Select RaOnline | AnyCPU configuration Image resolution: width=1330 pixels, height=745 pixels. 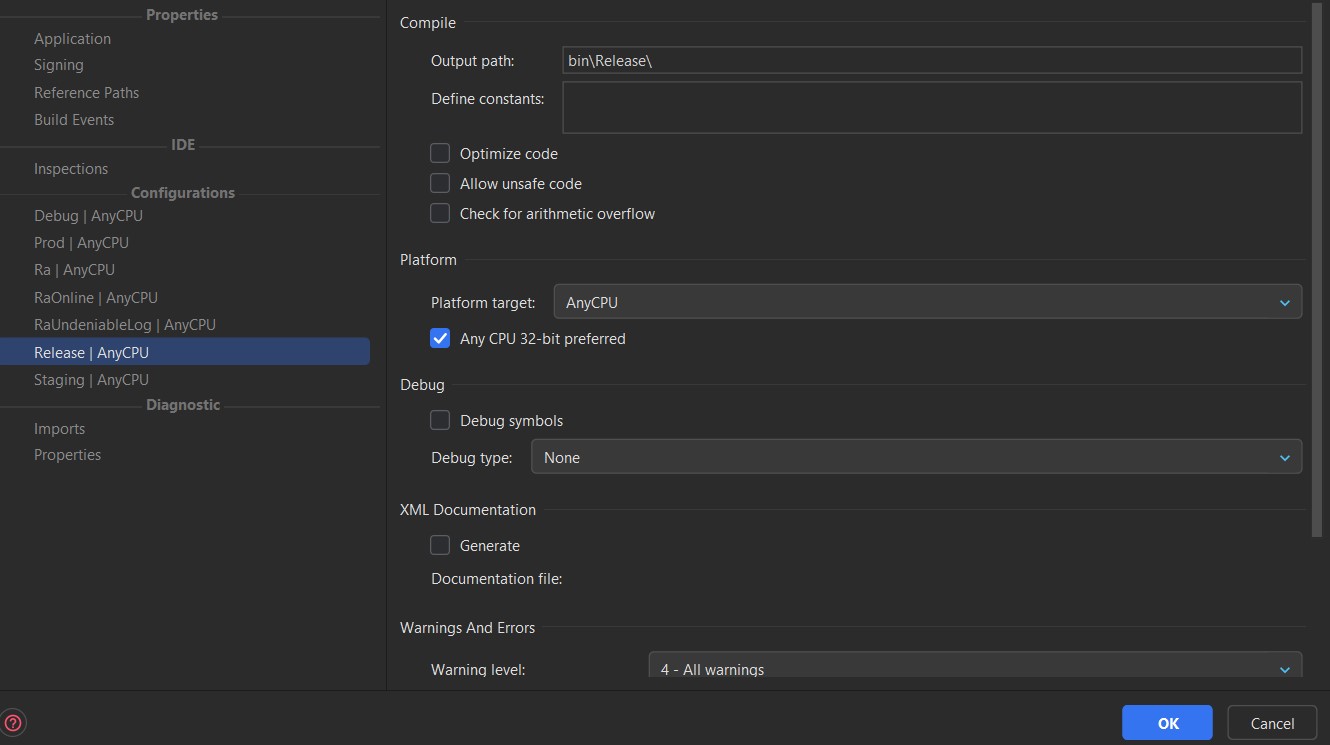[x=95, y=297]
